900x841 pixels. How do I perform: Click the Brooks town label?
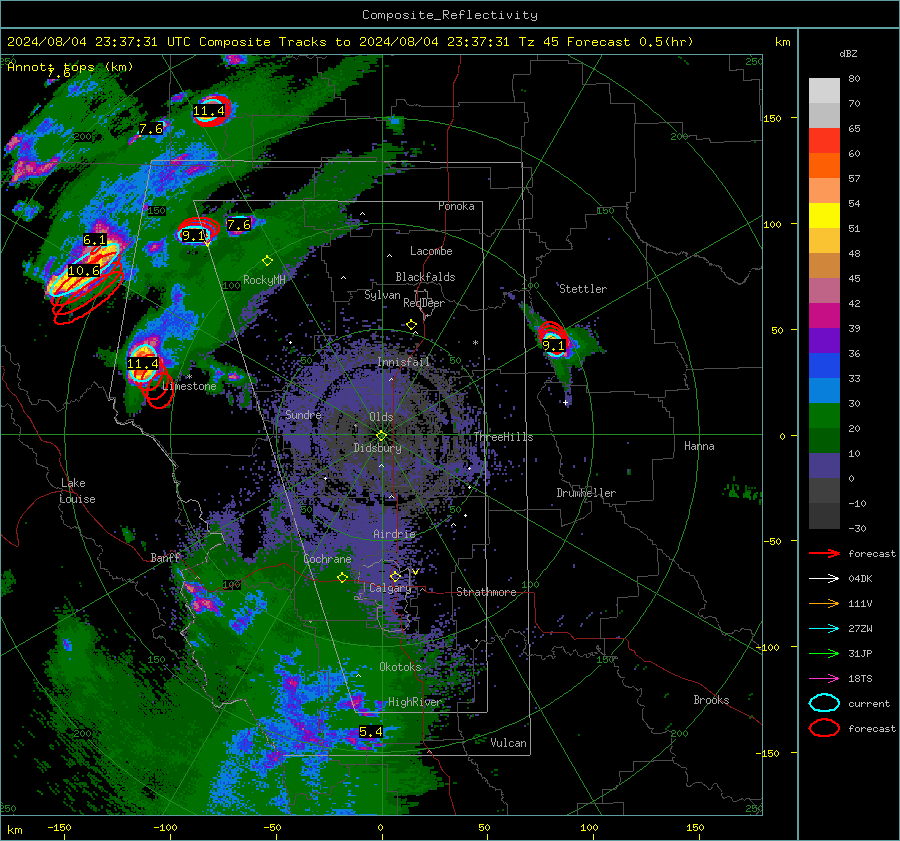point(711,700)
